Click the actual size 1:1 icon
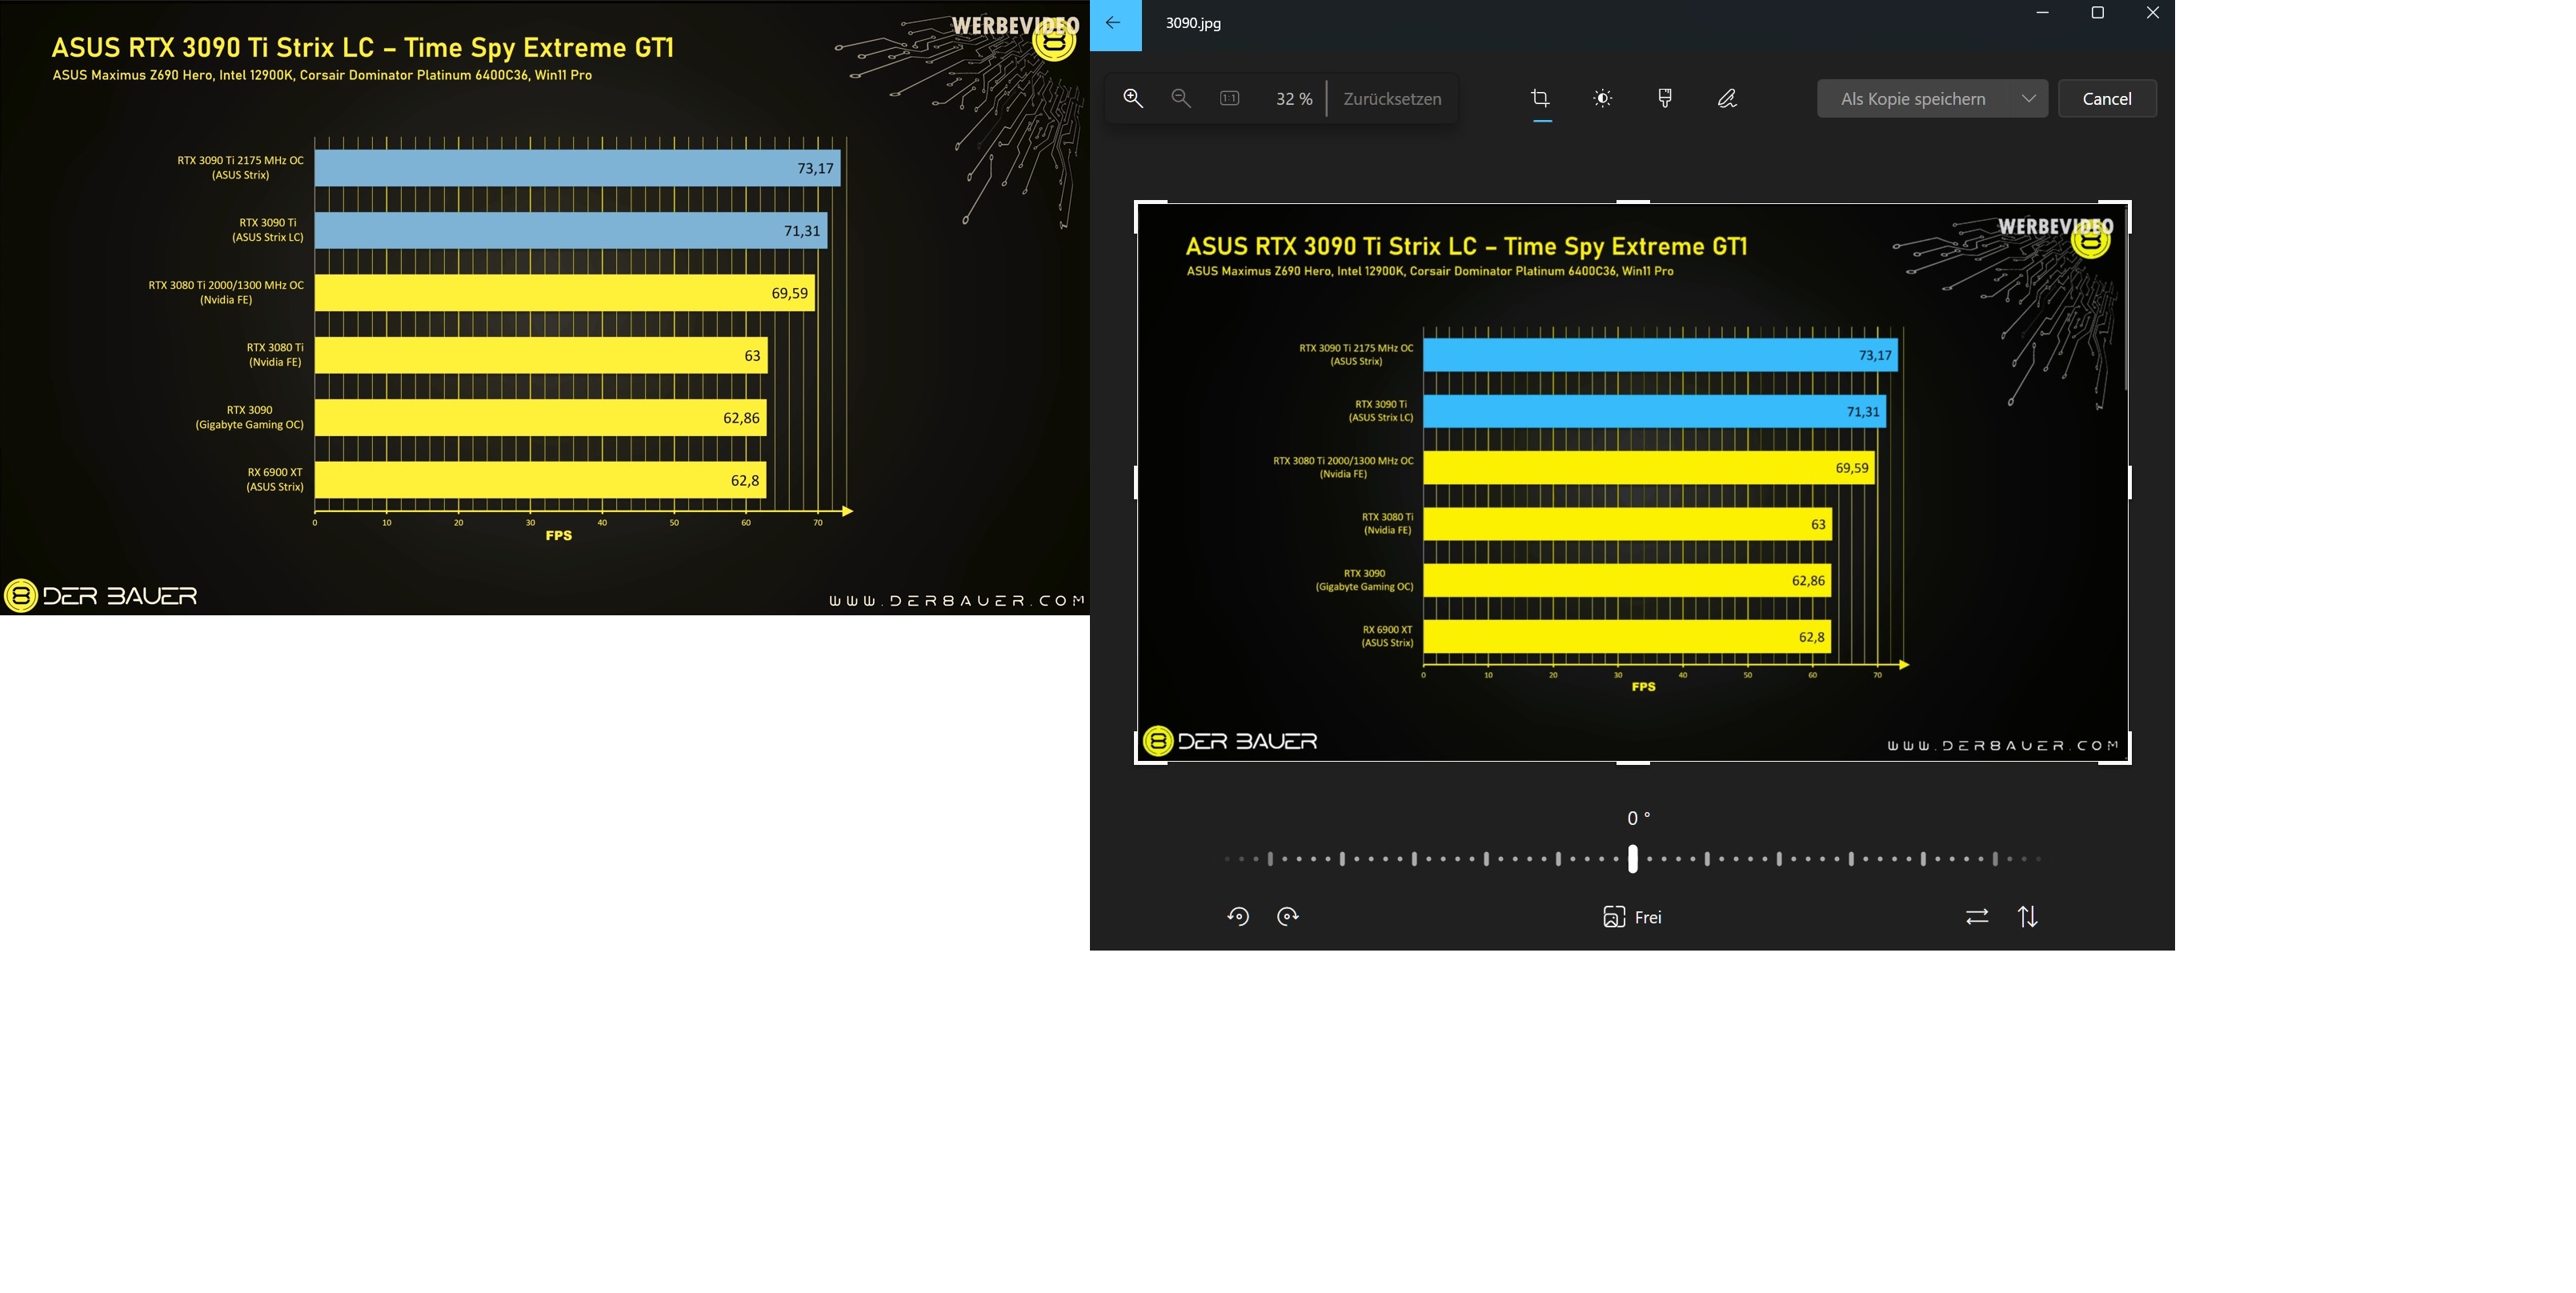2576x1293 pixels. pos(1229,98)
